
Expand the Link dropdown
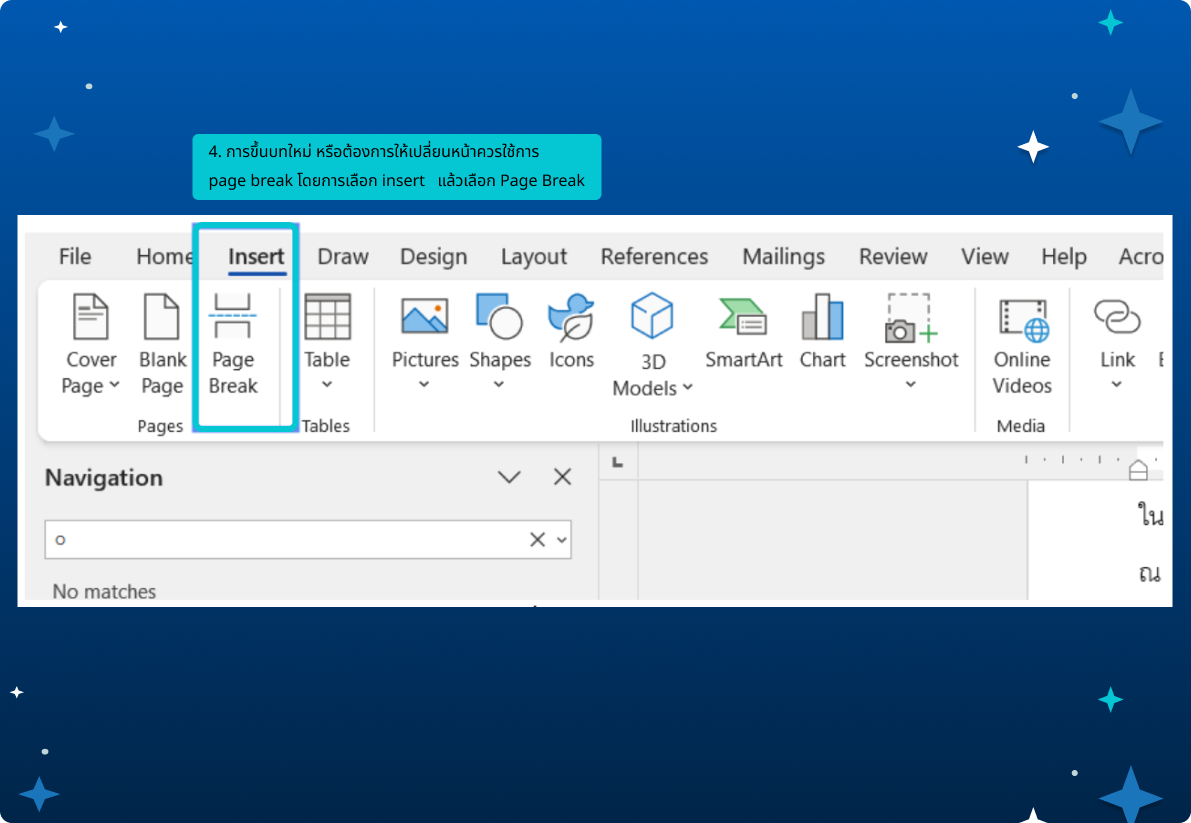1116,385
